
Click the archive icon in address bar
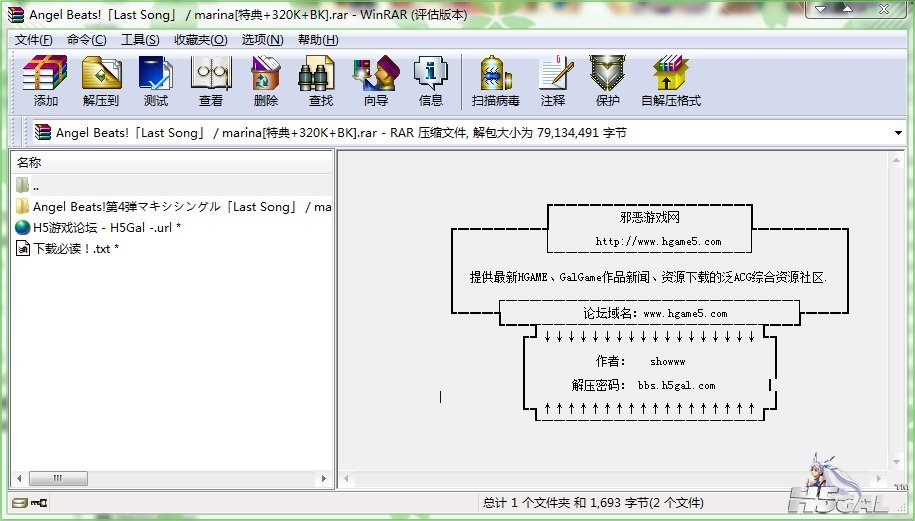pos(42,132)
